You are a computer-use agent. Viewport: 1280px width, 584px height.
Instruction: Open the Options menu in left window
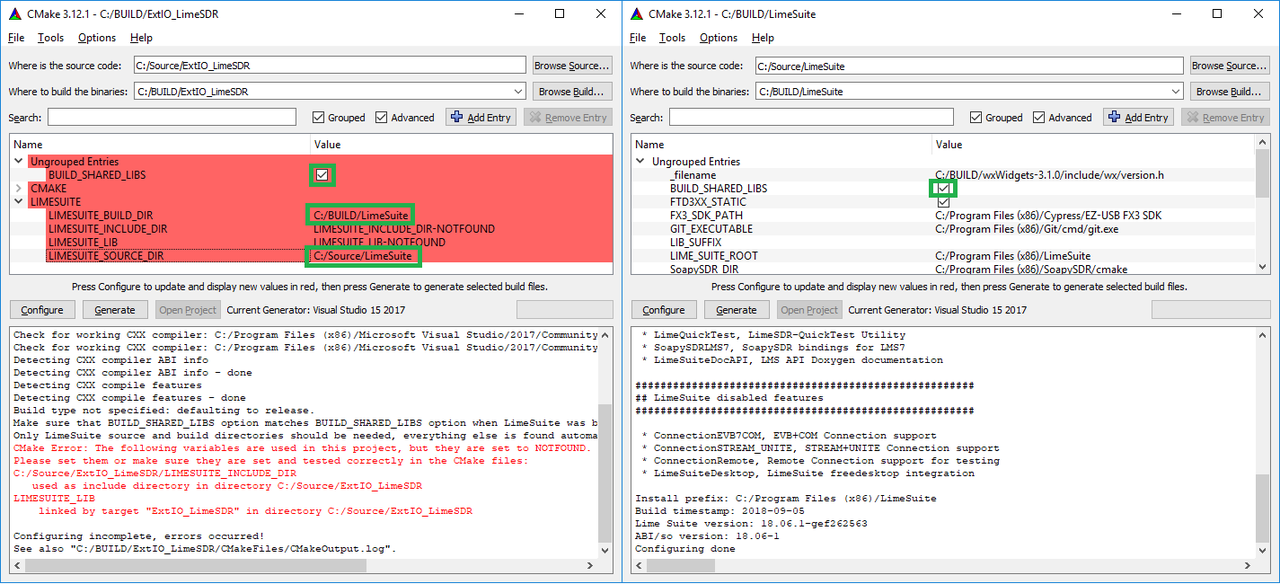point(96,37)
